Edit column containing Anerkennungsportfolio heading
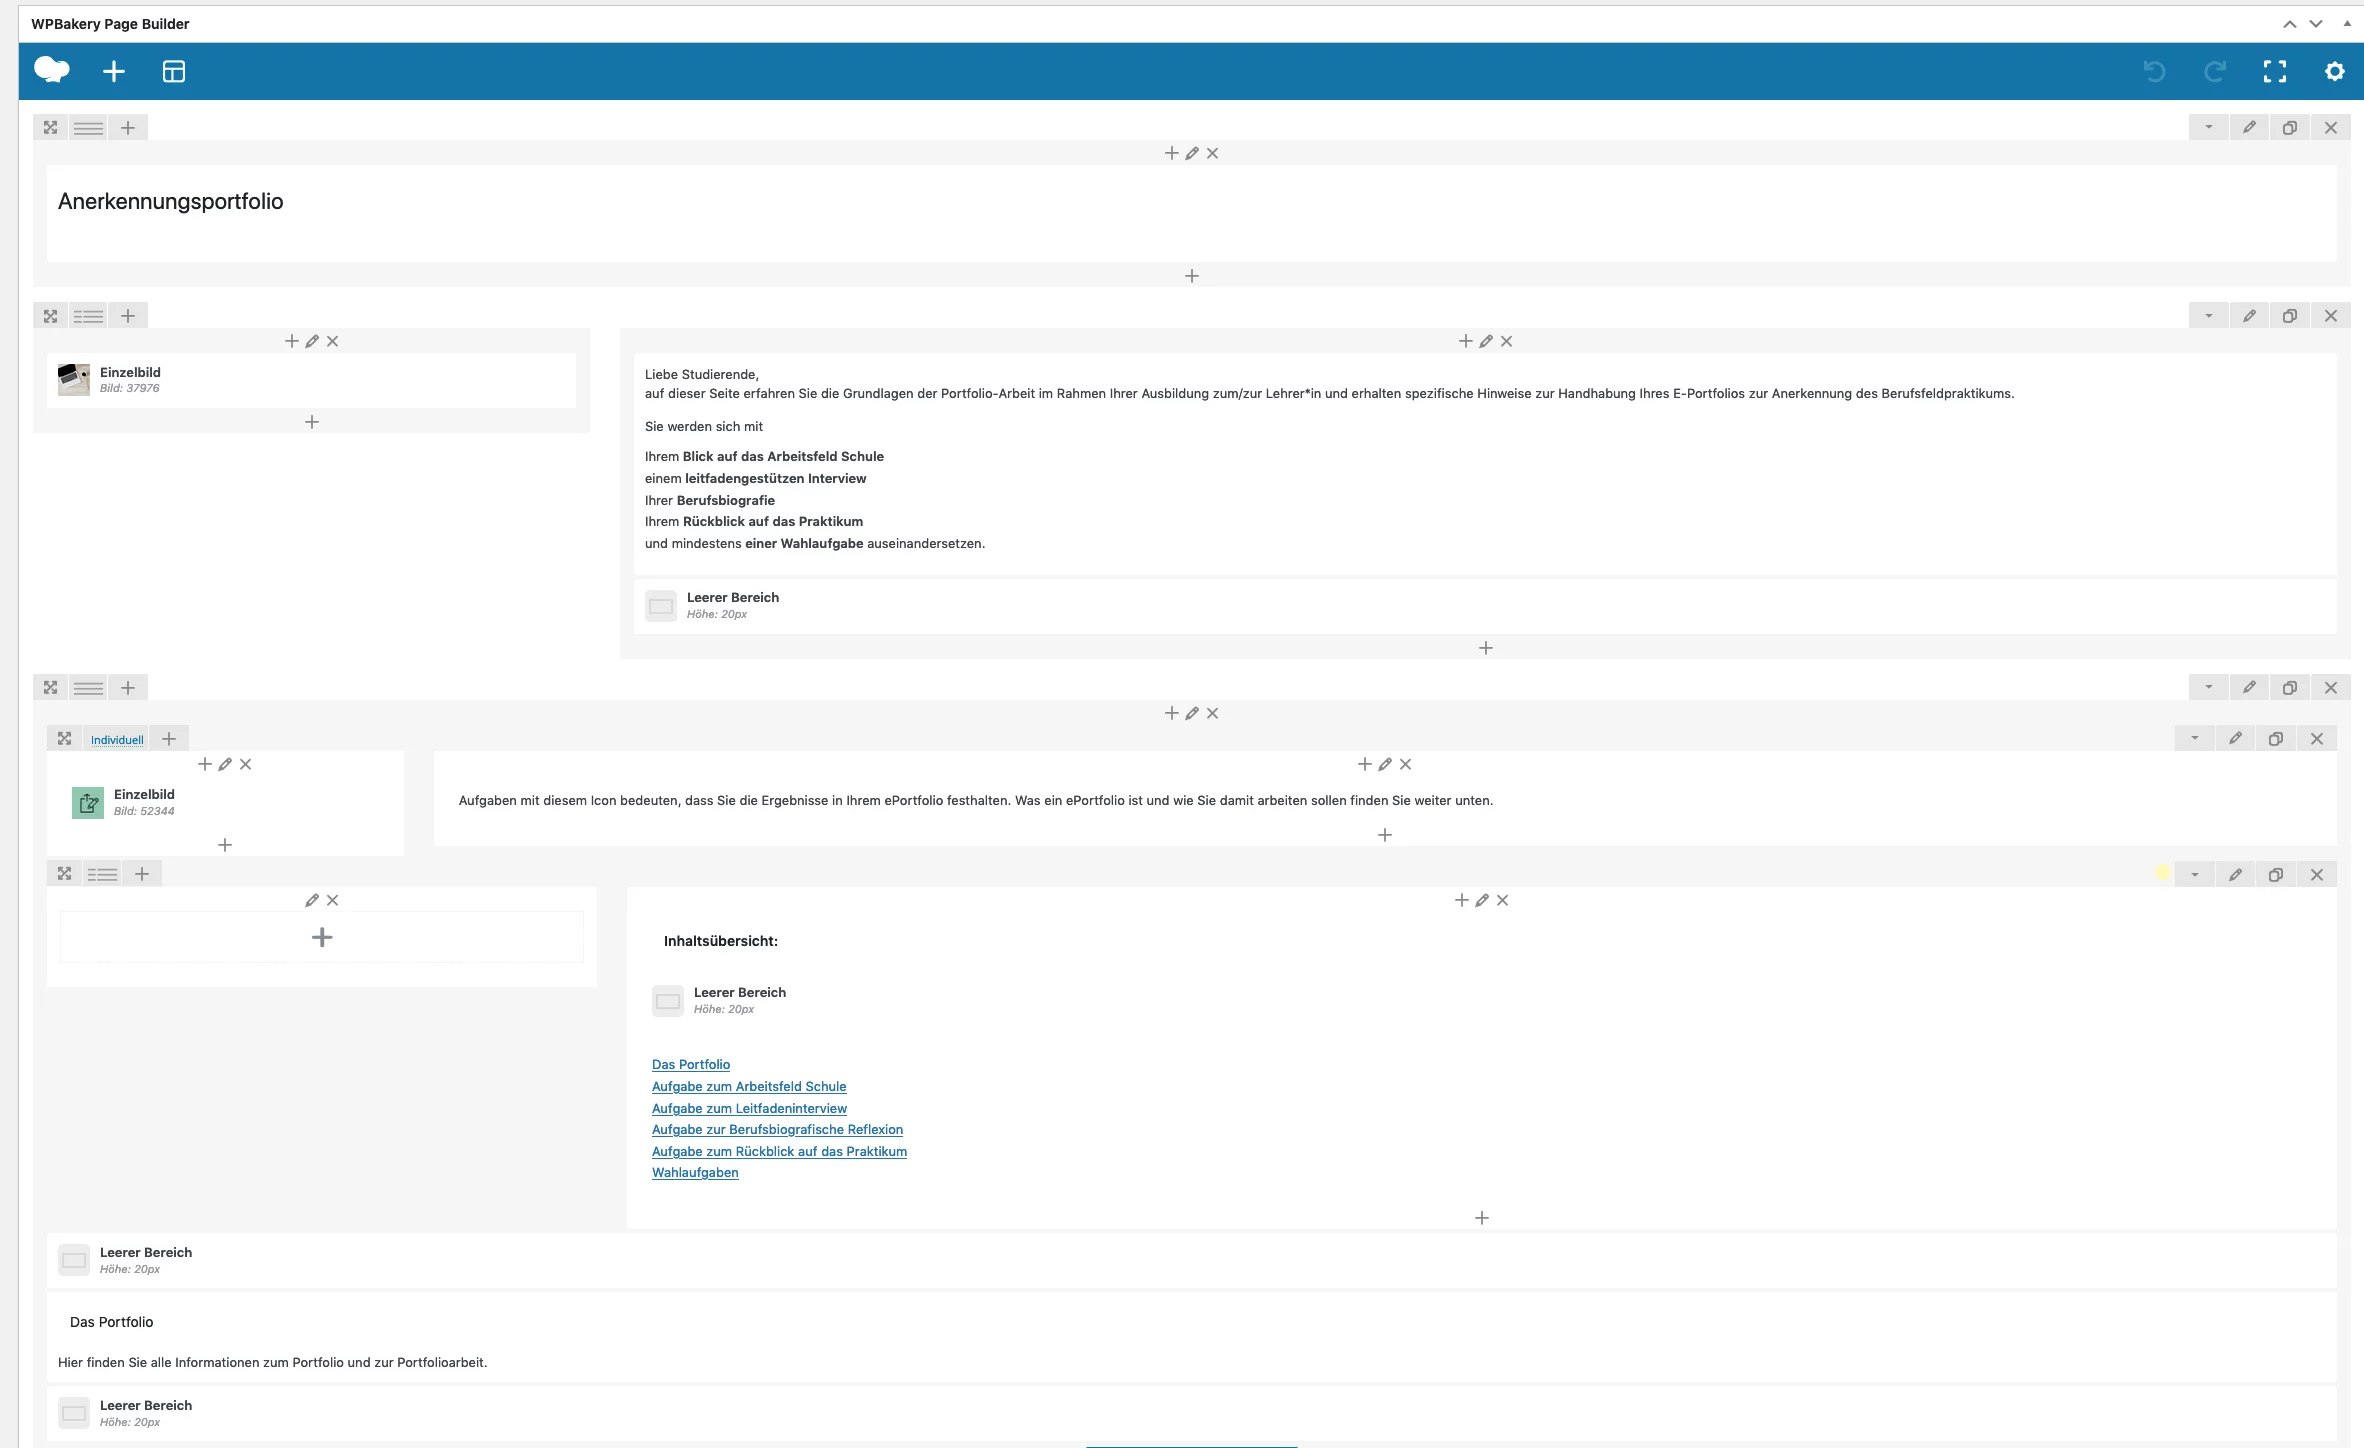 (x=1192, y=153)
